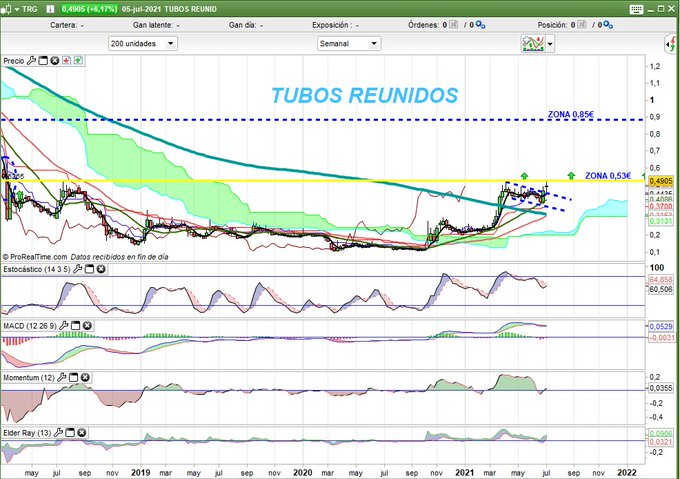This screenshot has width=680, height=479.
Task: Click the red sell arrow icon in Precio
Action: pyautogui.click(x=66, y=61)
